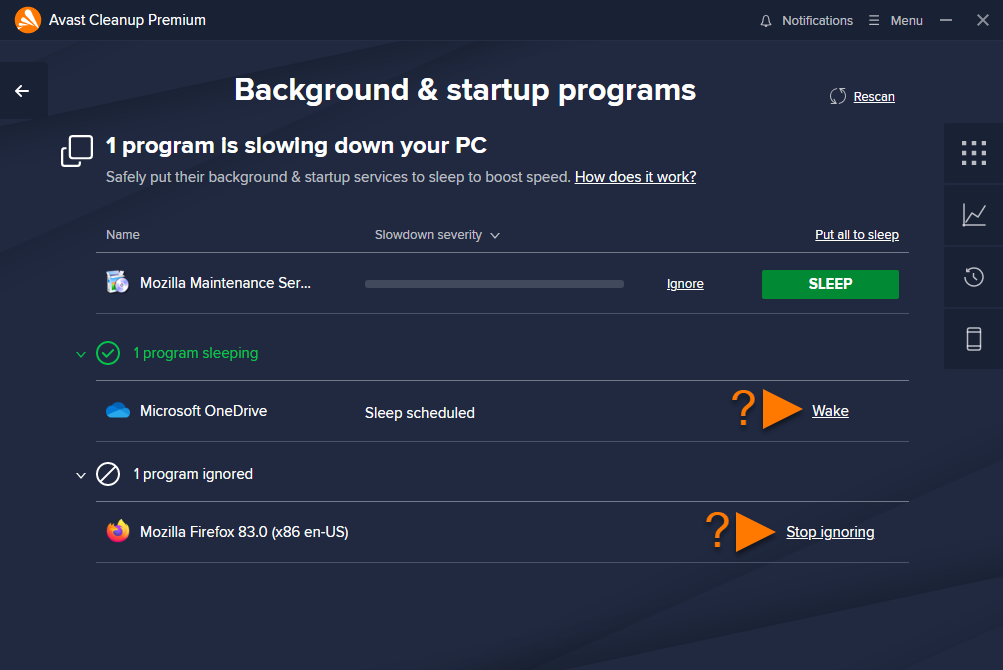Click the Microsoft OneDrive cloud icon
1003x670 pixels.
(118, 411)
